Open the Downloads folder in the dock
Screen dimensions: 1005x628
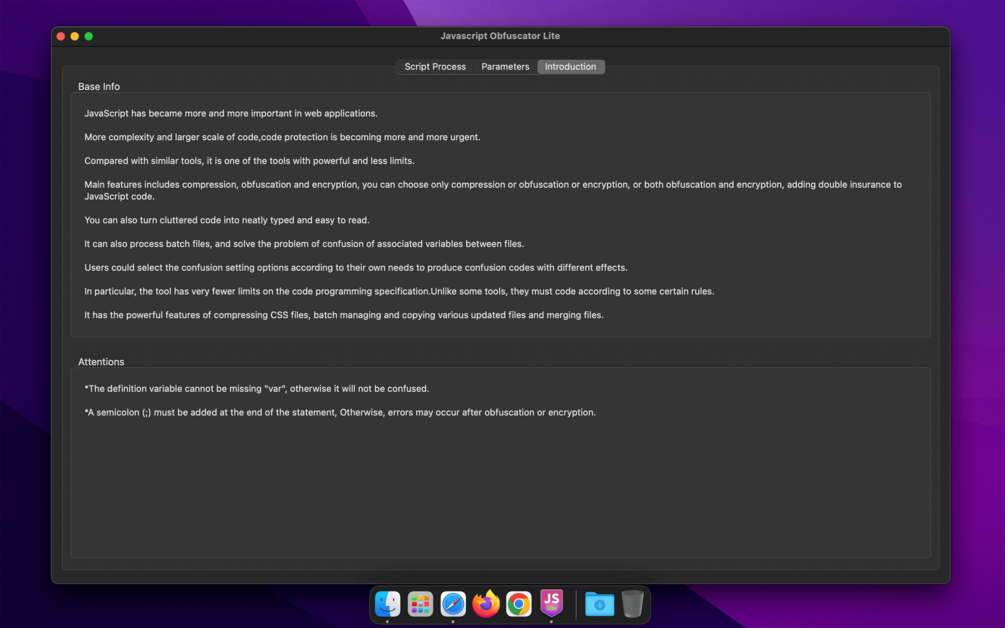point(599,604)
